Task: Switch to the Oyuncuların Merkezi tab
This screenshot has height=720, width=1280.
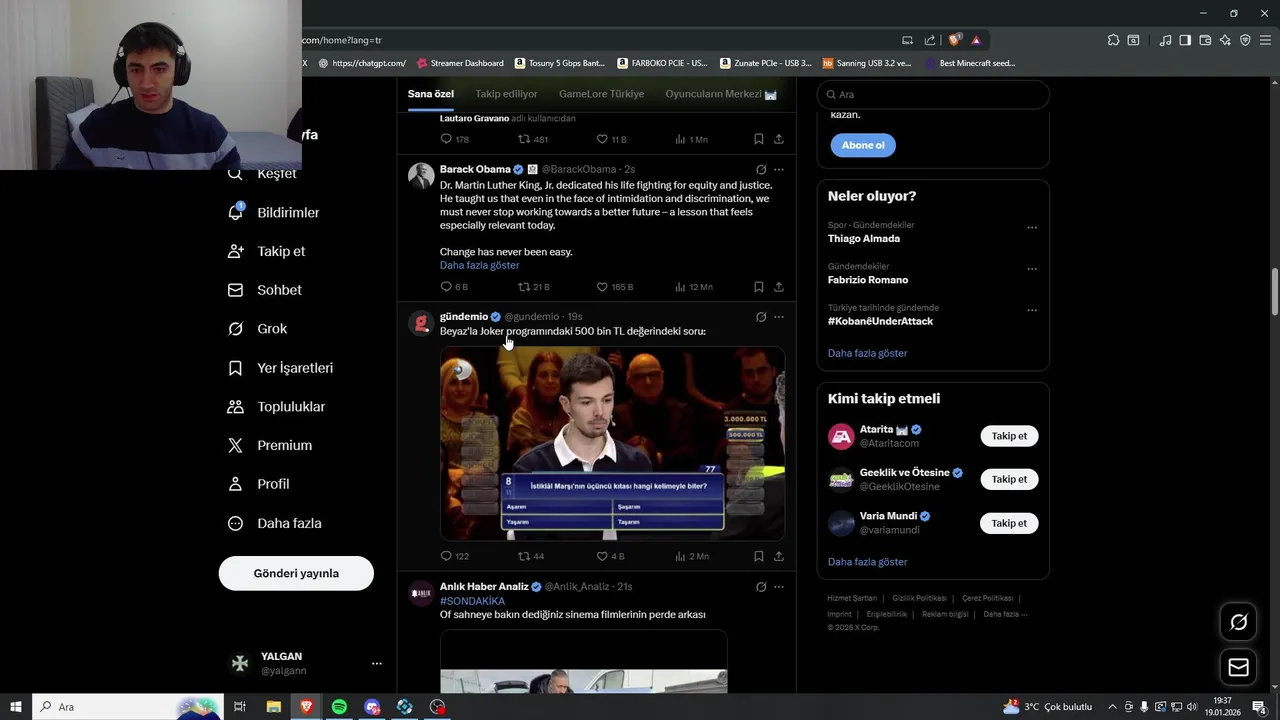Action: (x=721, y=94)
